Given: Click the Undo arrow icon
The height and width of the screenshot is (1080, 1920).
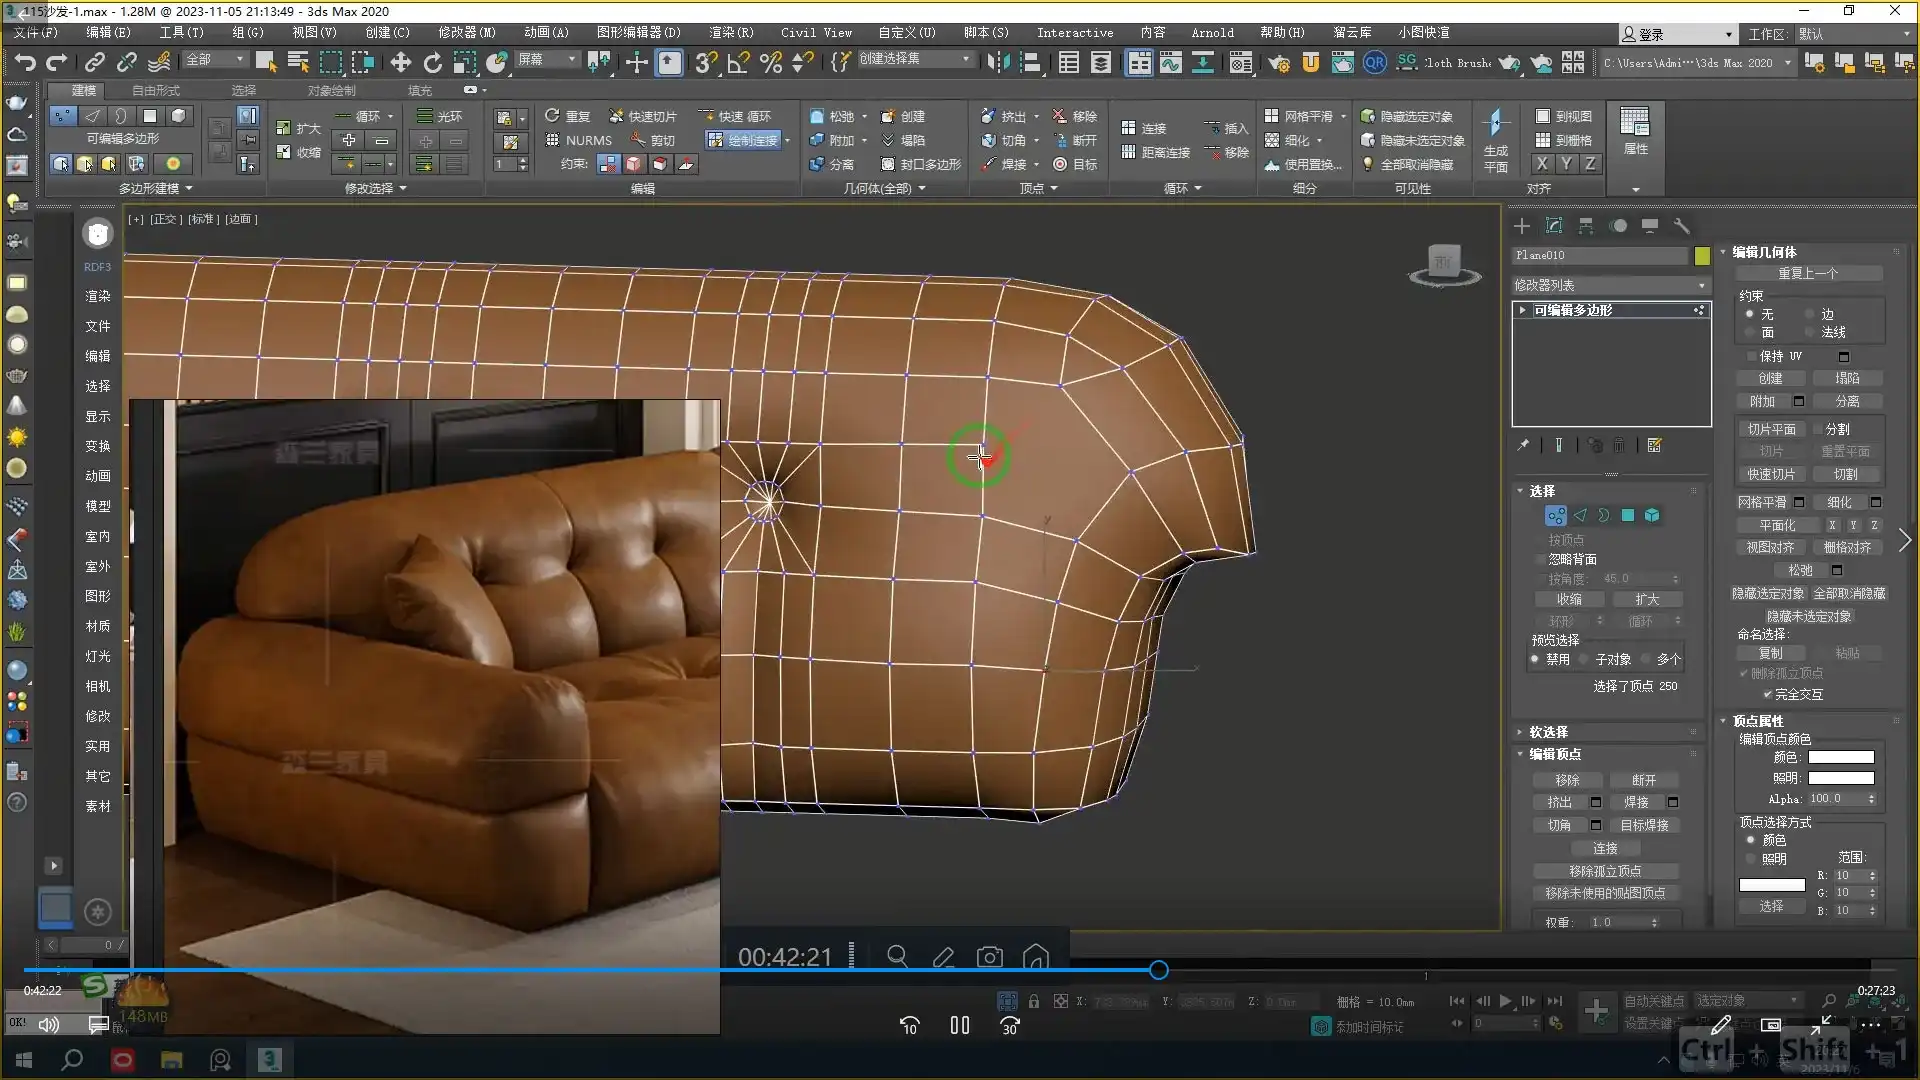Looking at the screenshot, I should click(x=24, y=62).
